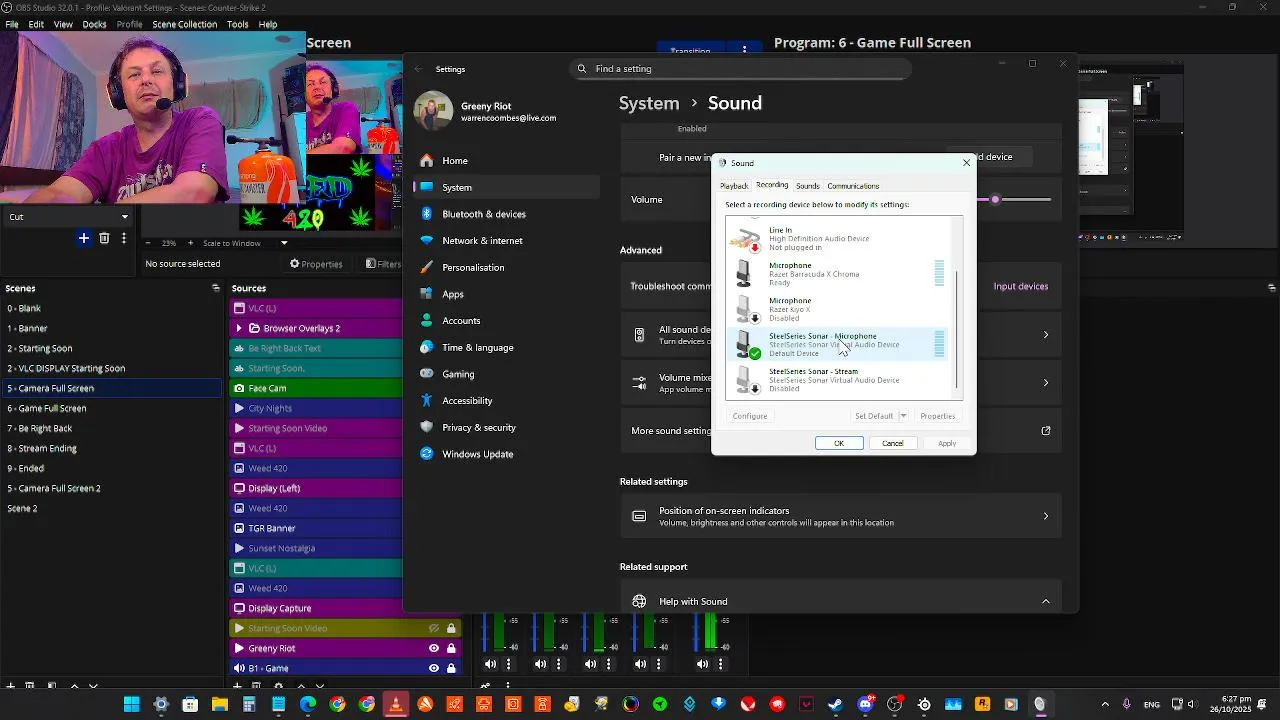Open the Cut transition dropdown
The height and width of the screenshot is (720, 1280).
(68, 217)
